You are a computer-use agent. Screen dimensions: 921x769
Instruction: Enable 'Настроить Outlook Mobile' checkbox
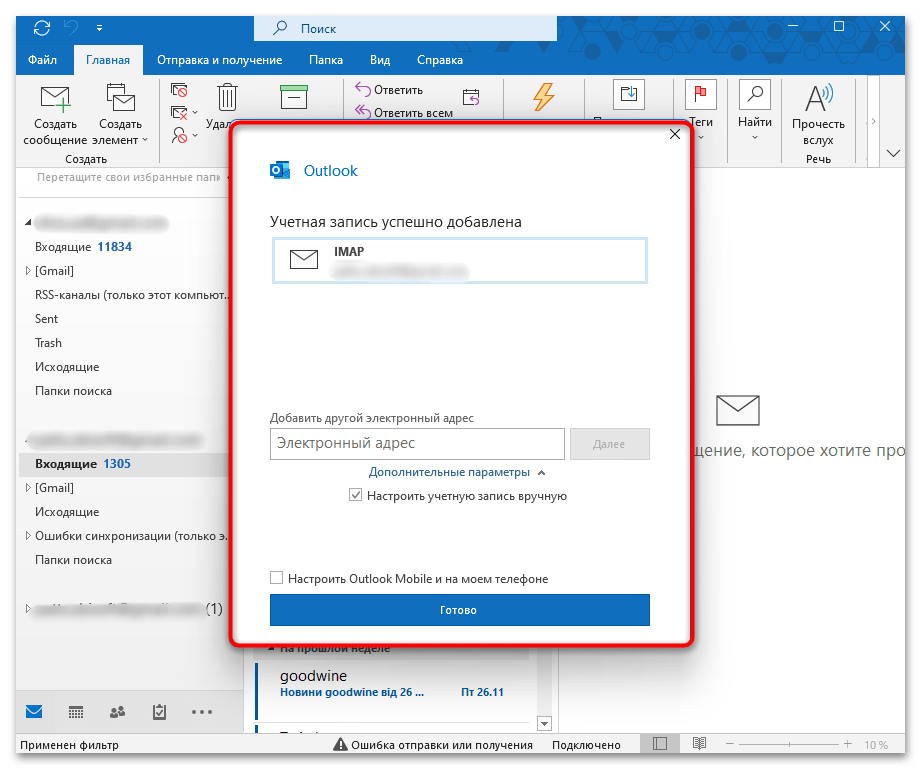[277, 578]
